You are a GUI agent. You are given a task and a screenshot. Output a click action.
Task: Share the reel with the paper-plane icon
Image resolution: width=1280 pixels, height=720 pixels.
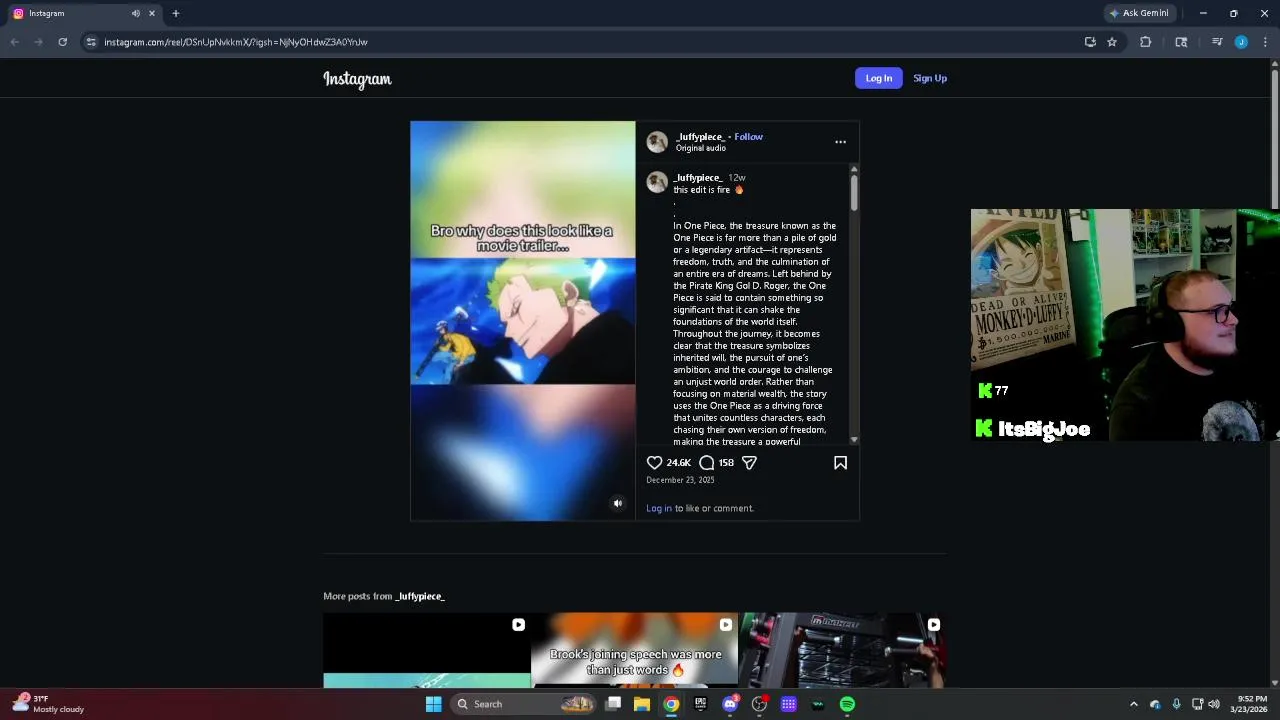749,462
